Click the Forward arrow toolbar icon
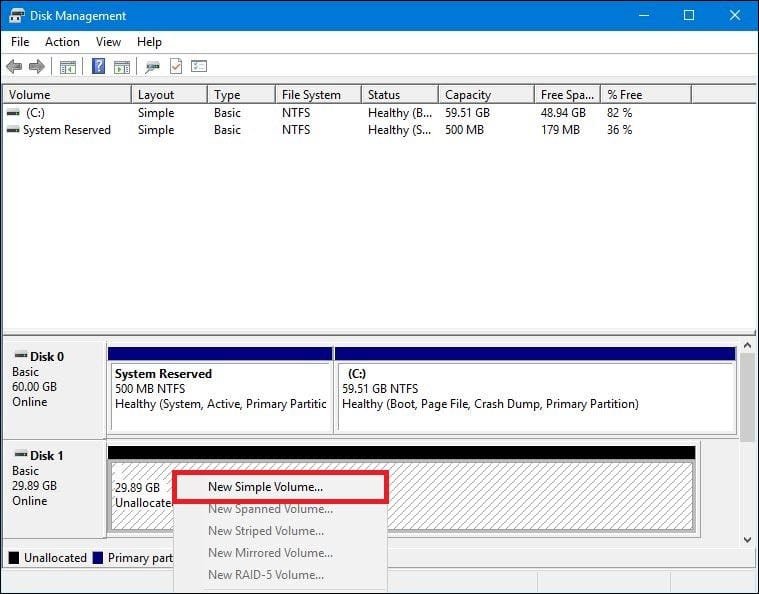 point(37,66)
